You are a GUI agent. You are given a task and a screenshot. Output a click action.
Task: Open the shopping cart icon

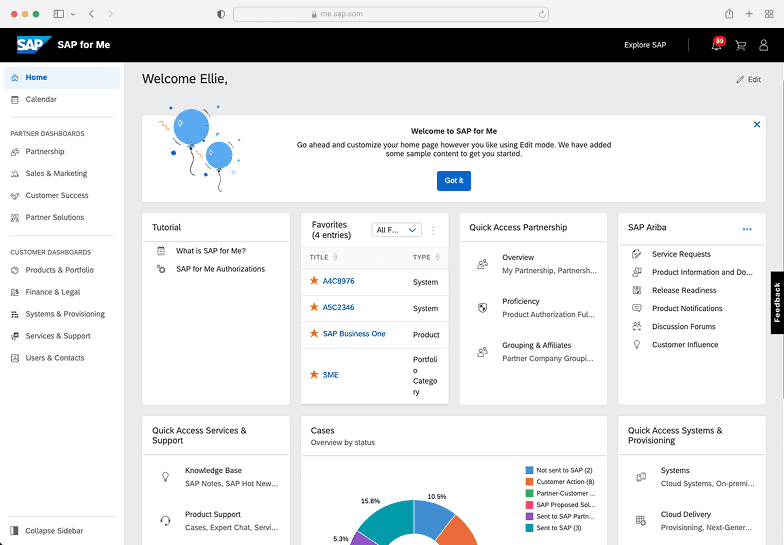pyautogui.click(x=740, y=46)
